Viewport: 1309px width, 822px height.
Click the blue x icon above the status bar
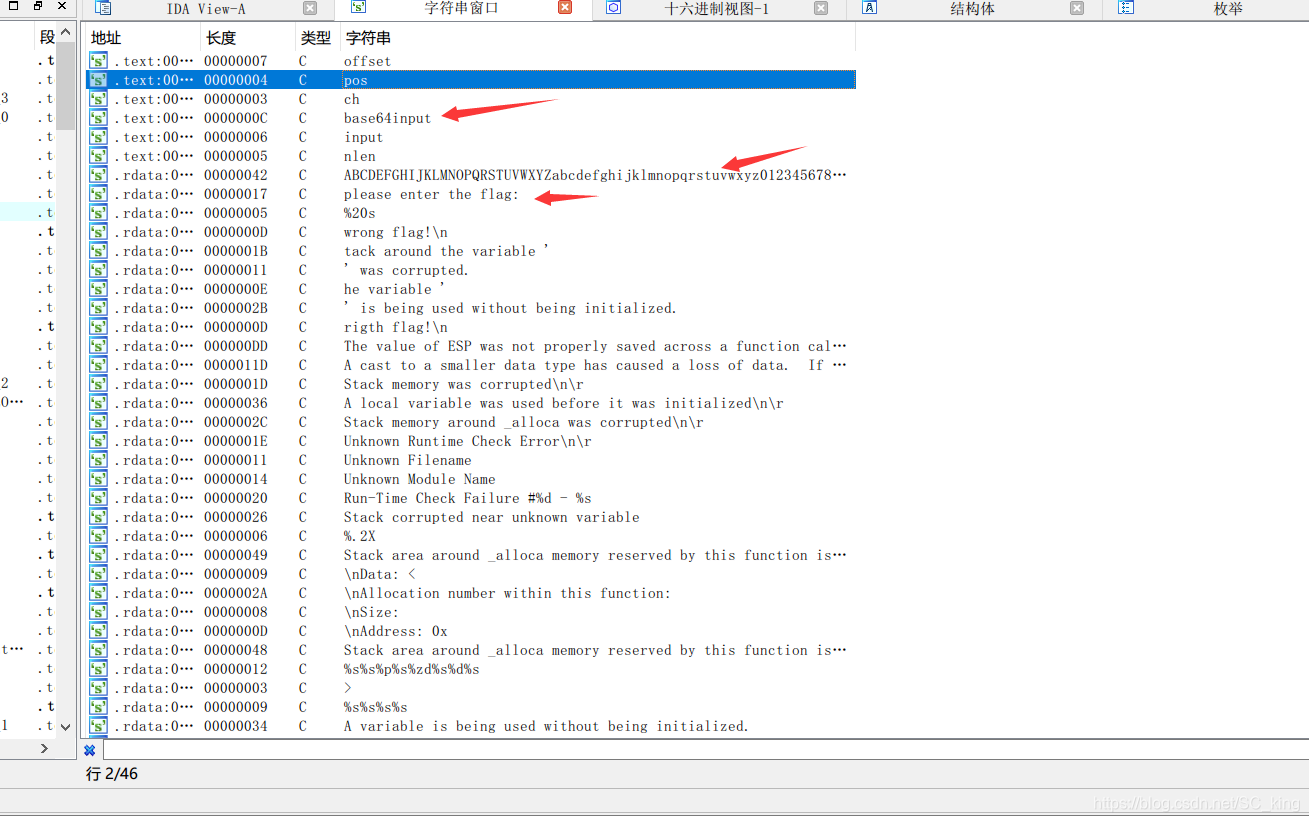click(x=89, y=750)
